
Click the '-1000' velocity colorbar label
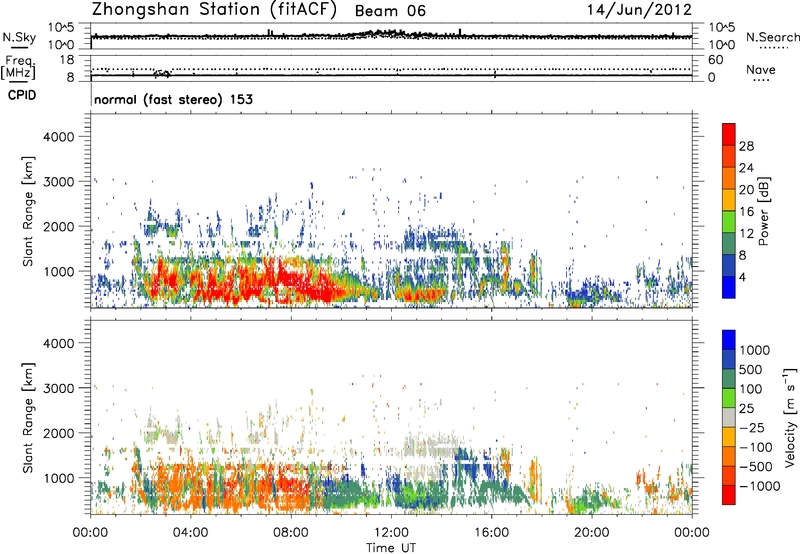(759, 486)
